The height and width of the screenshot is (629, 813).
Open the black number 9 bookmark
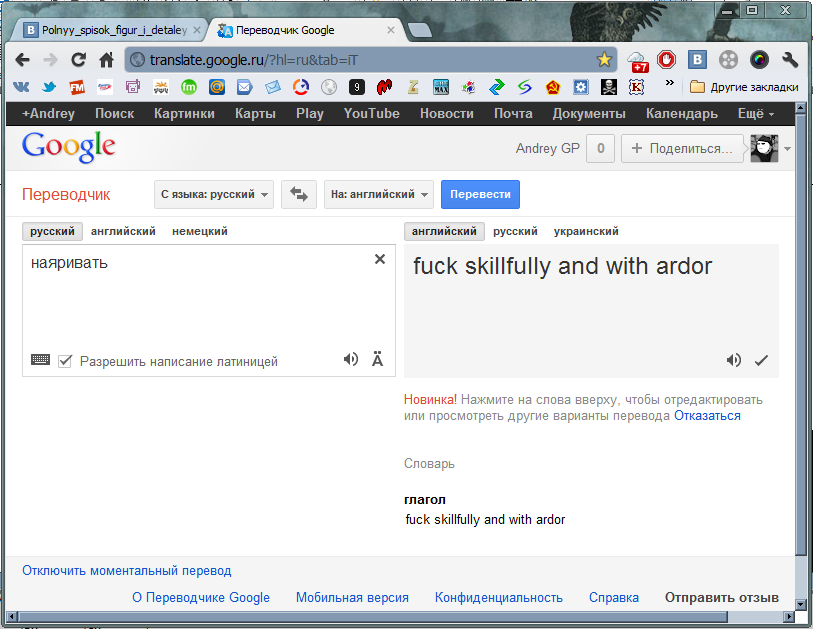point(357,87)
